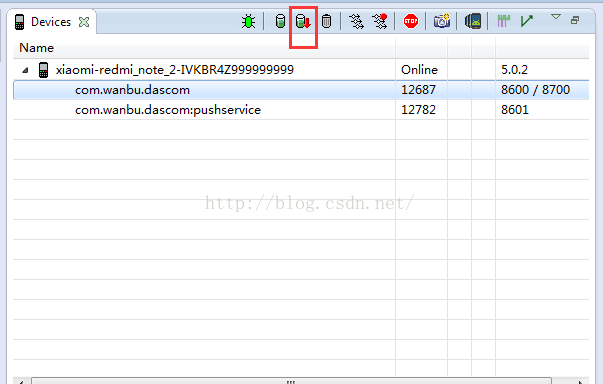This screenshot has width=603, height=384.
Task: Click the 5.0.2 version cell
Action: (x=514, y=70)
